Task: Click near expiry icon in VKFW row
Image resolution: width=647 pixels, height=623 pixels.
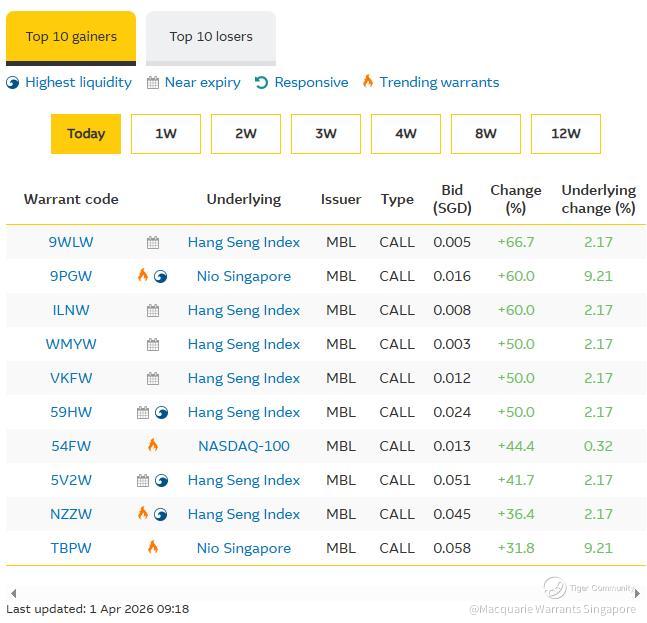Action: [153, 378]
